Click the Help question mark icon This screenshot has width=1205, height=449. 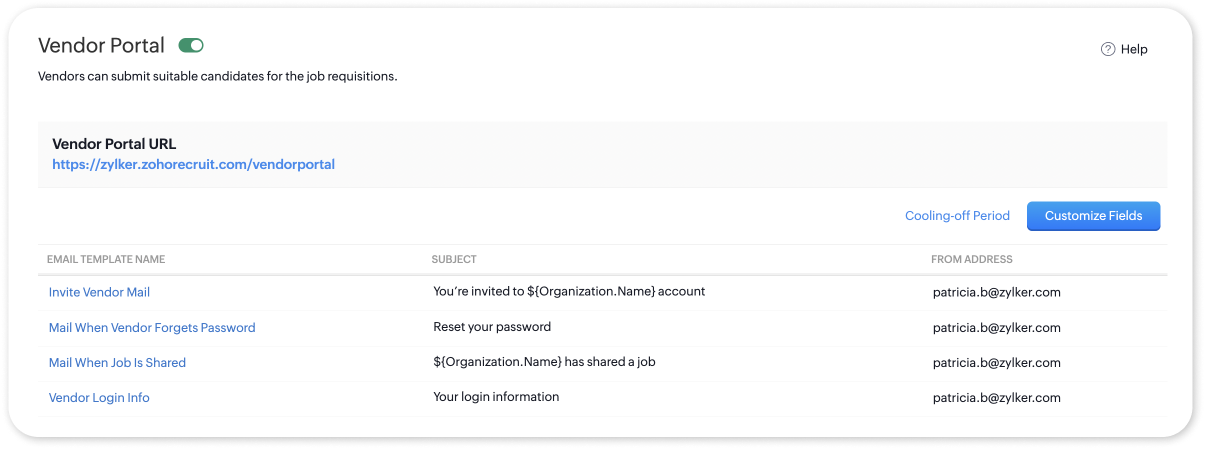(x=1108, y=49)
